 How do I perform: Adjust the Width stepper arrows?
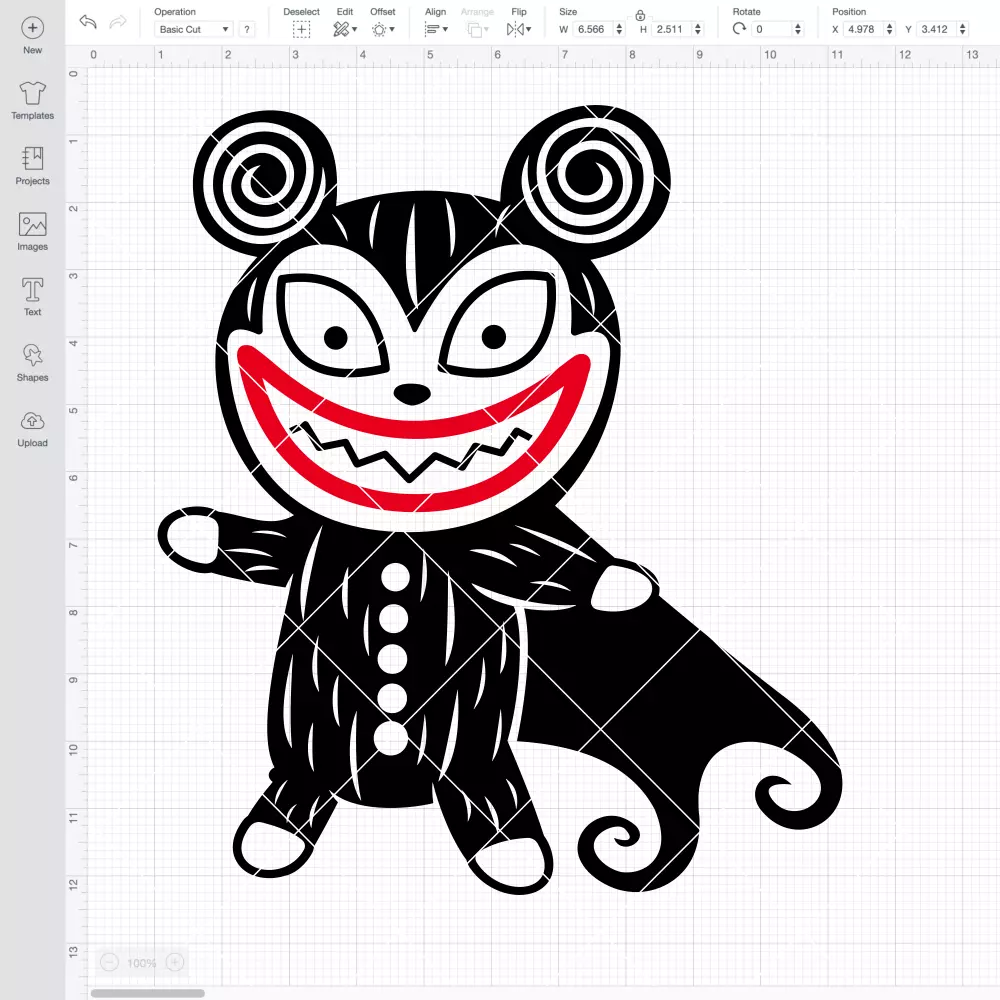point(619,29)
